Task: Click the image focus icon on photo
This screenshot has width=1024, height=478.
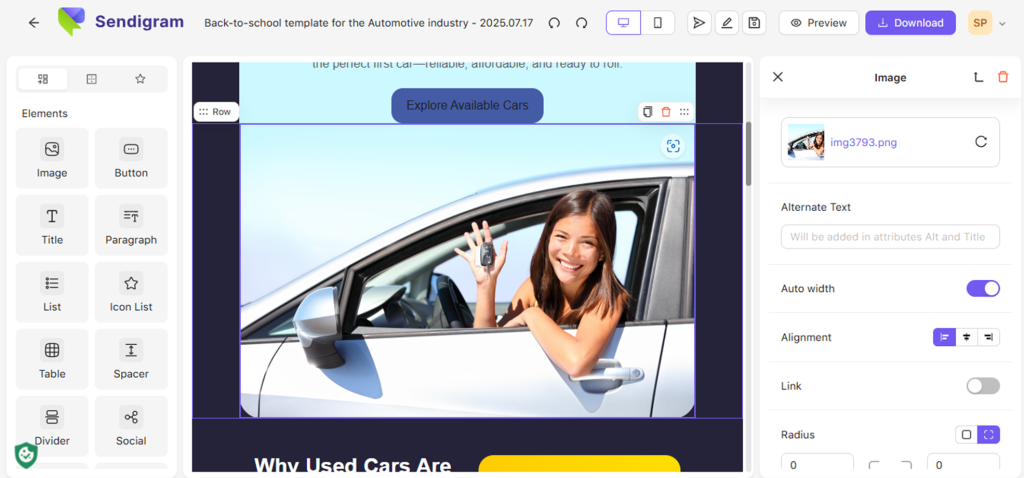Action: click(x=673, y=146)
